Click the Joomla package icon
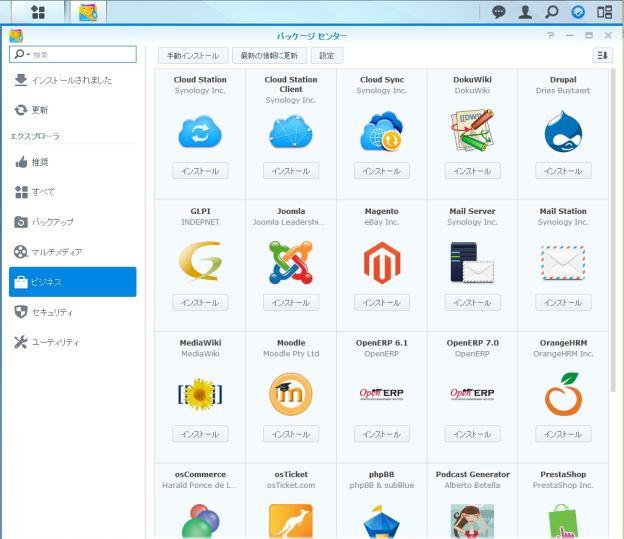The width and height of the screenshot is (624, 539). [291, 262]
